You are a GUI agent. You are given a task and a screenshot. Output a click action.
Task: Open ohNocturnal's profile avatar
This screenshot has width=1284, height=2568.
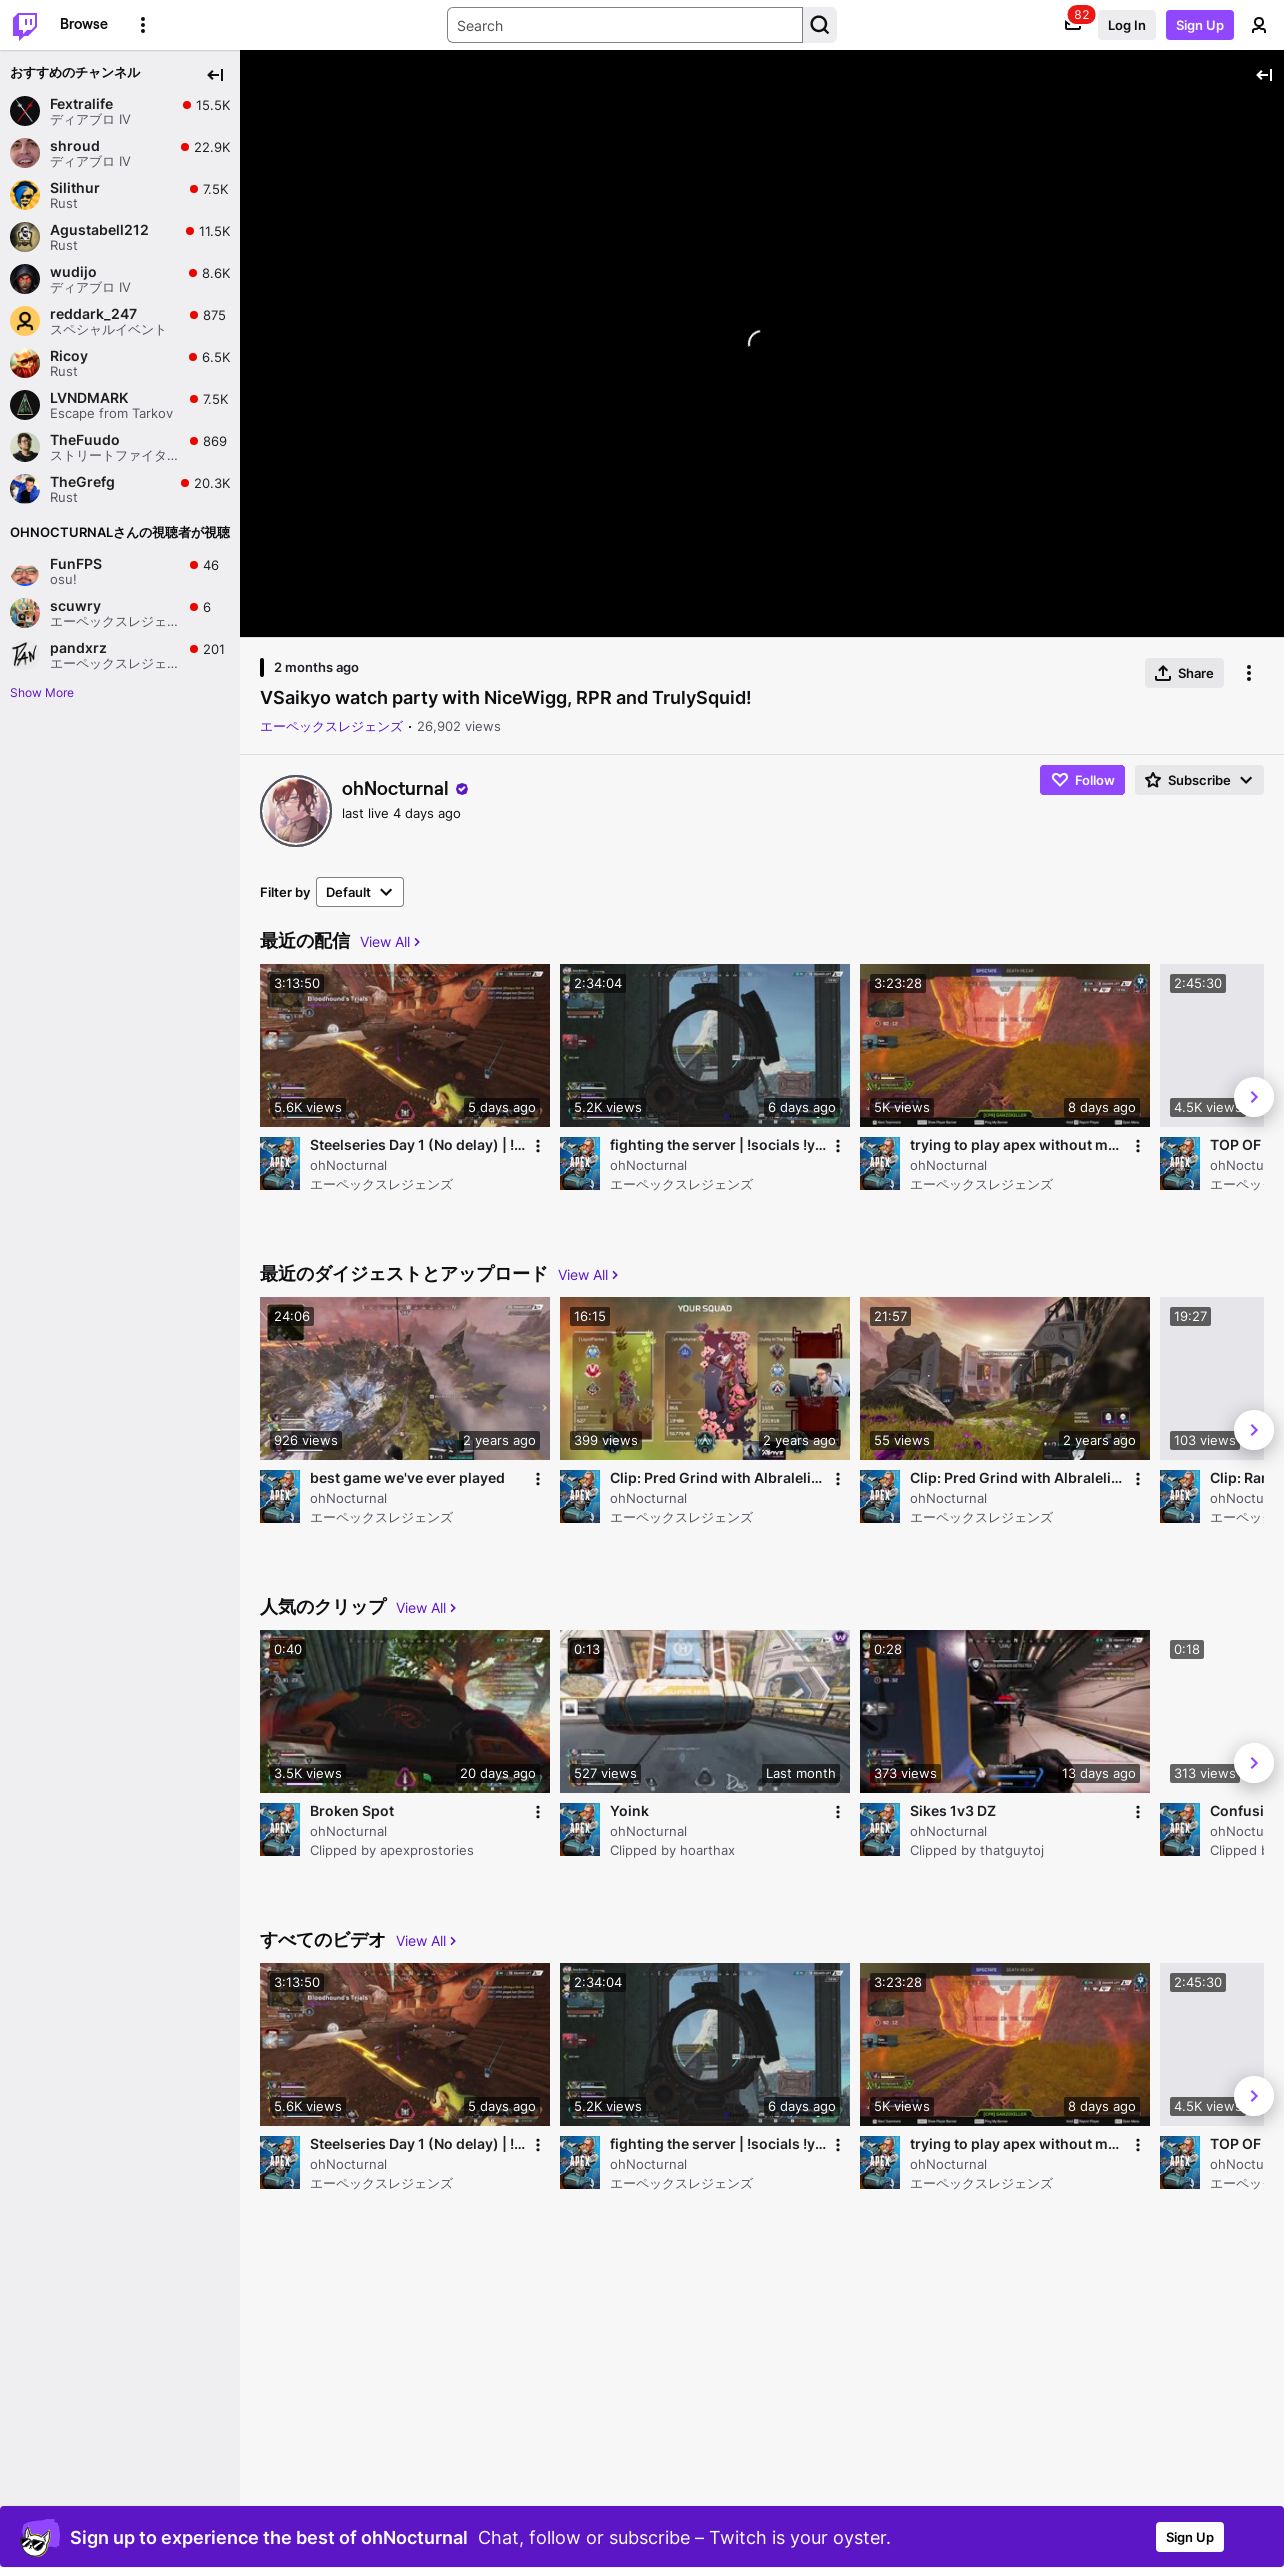(296, 811)
